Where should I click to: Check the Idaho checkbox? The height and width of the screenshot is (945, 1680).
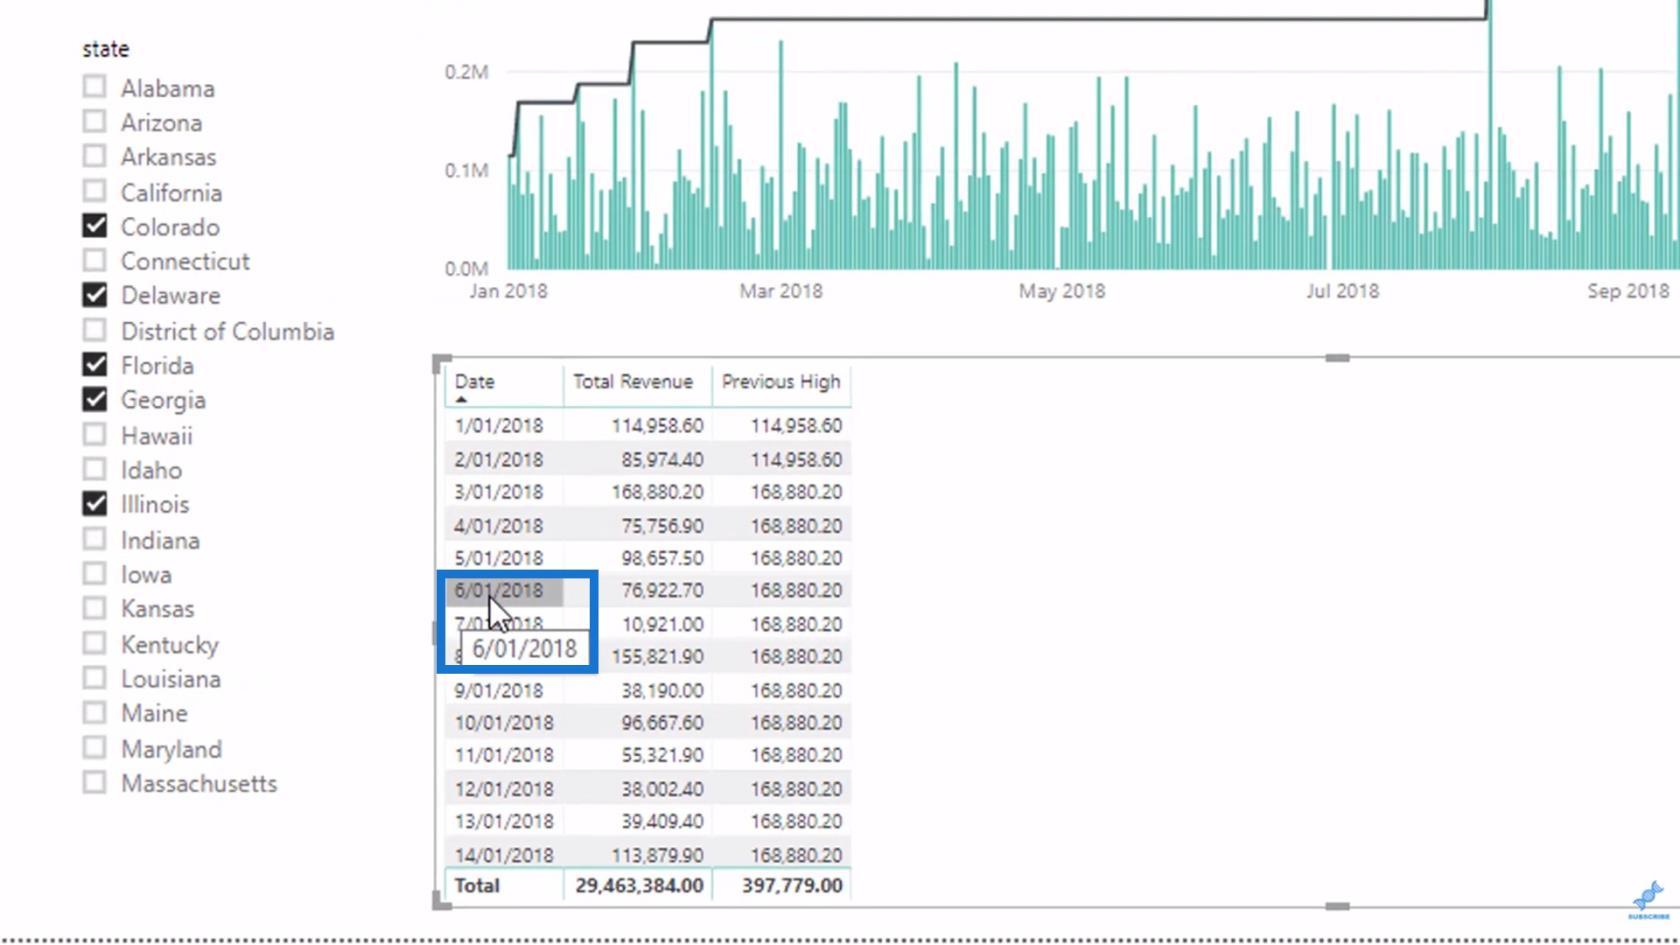(x=94, y=469)
